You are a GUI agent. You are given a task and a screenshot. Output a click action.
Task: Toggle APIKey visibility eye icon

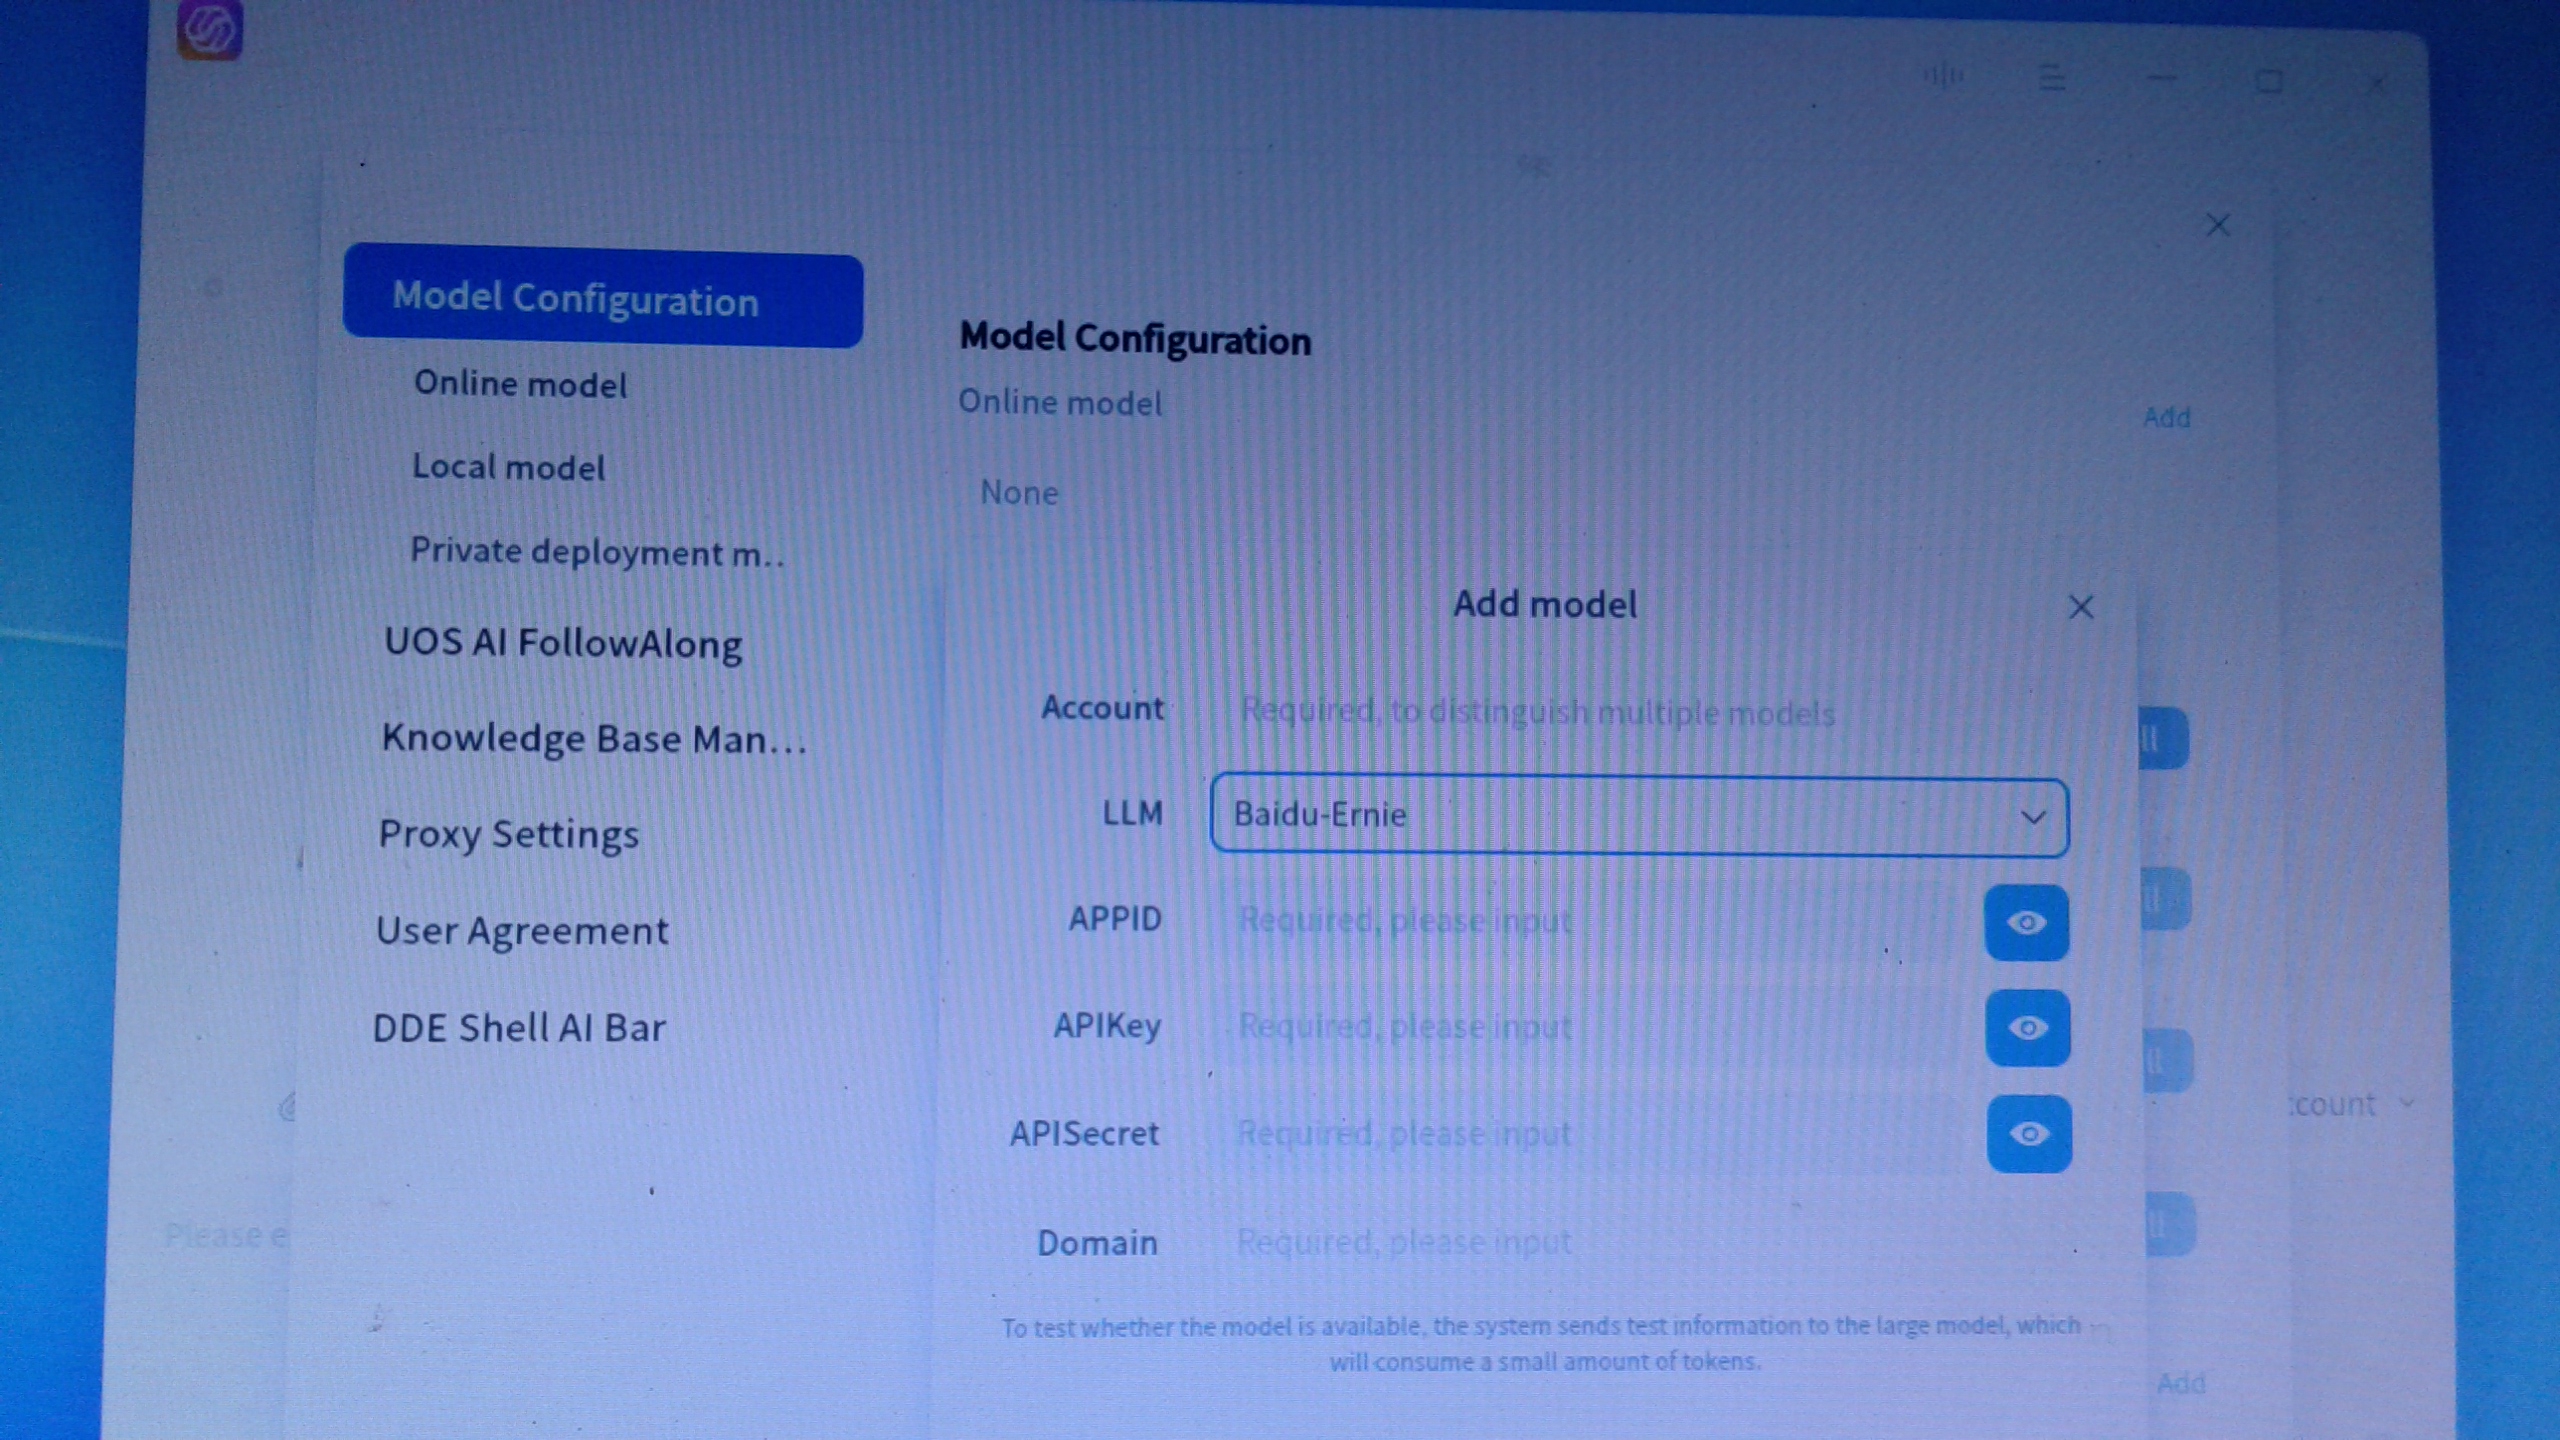[2027, 1028]
